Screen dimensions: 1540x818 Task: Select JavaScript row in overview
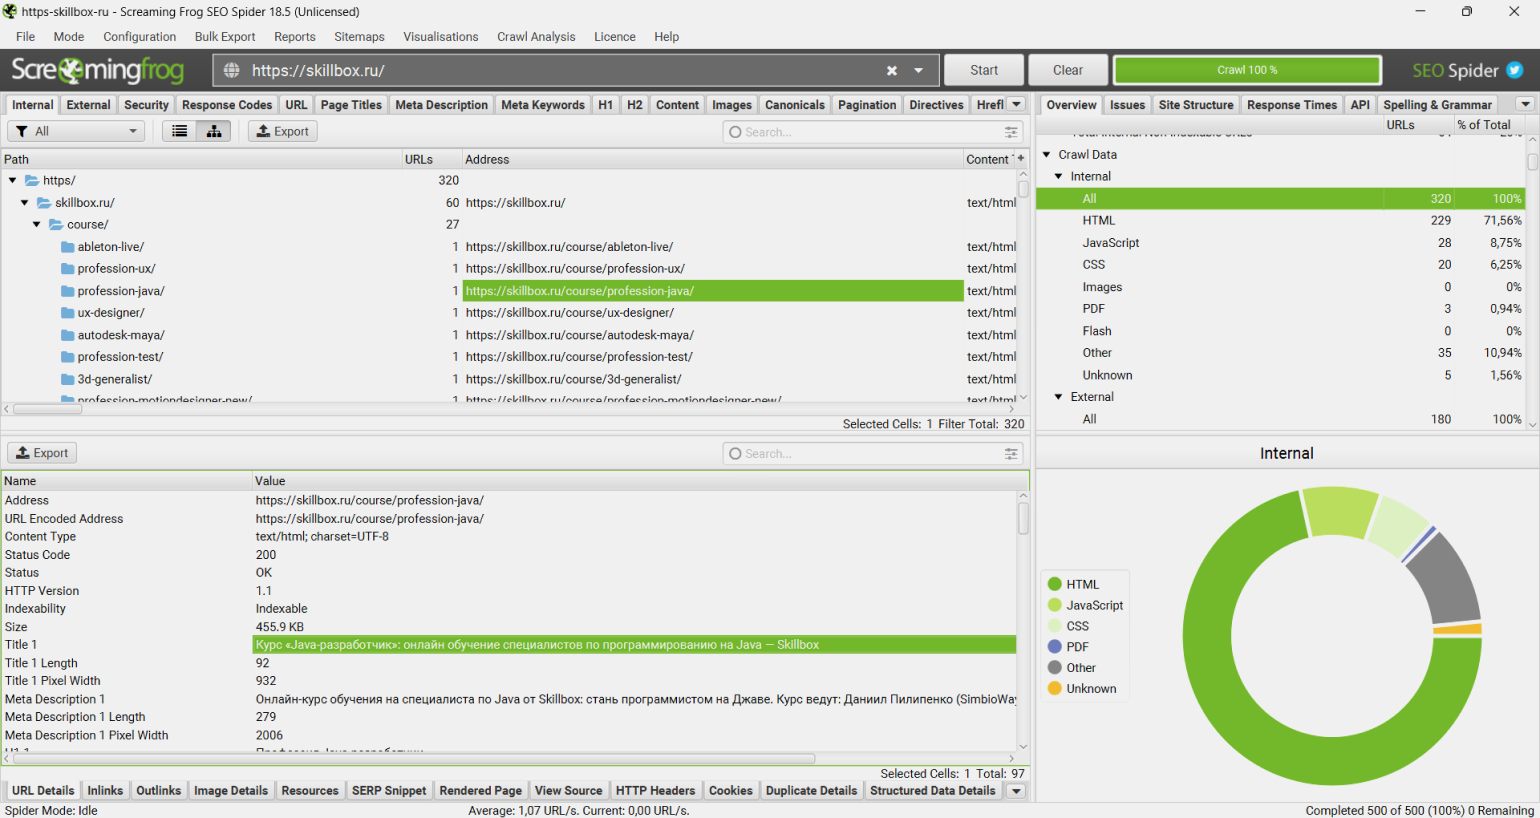(1281, 243)
